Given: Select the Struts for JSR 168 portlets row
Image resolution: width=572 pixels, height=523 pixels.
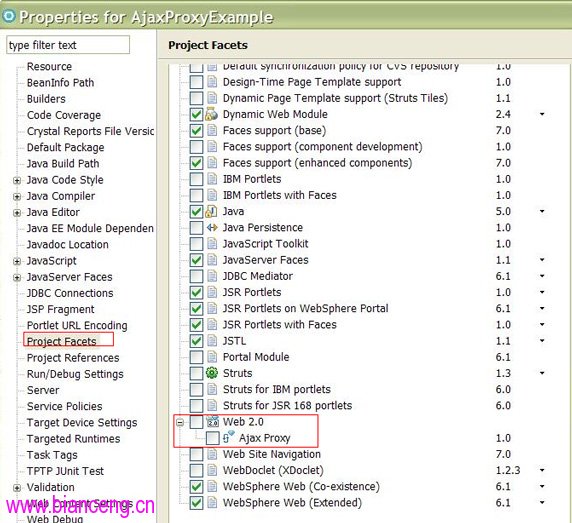Looking at the screenshot, I should pos(287,405).
